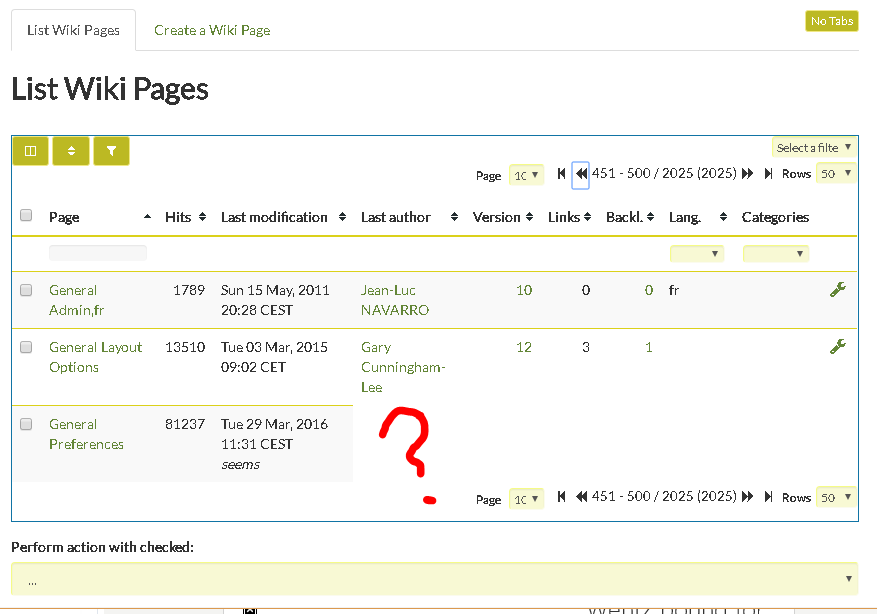Select the List Wiki Pages tab
This screenshot has height=614, width=877.
tap(73, 30)
